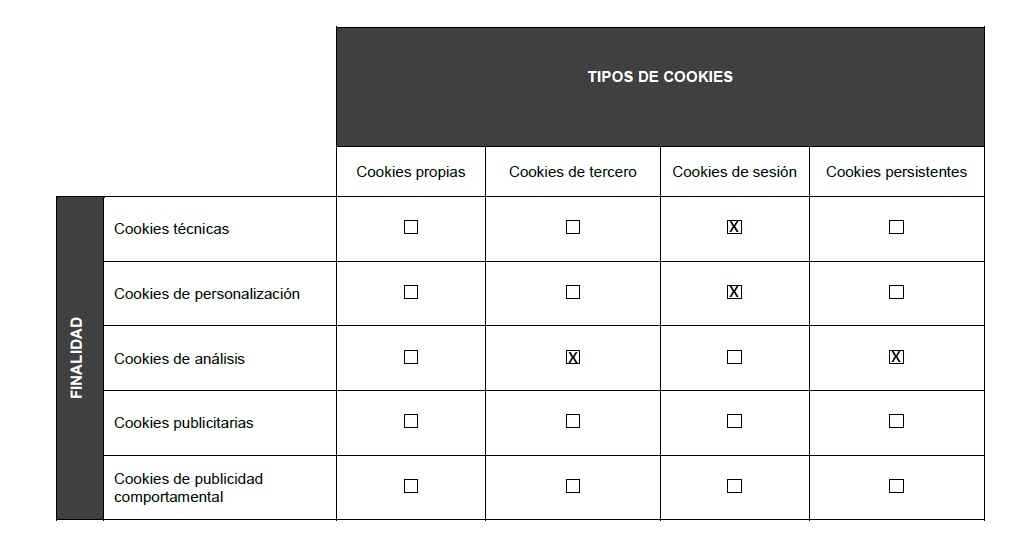Click the Cookies publicitarias row label

tap(184, 423)
